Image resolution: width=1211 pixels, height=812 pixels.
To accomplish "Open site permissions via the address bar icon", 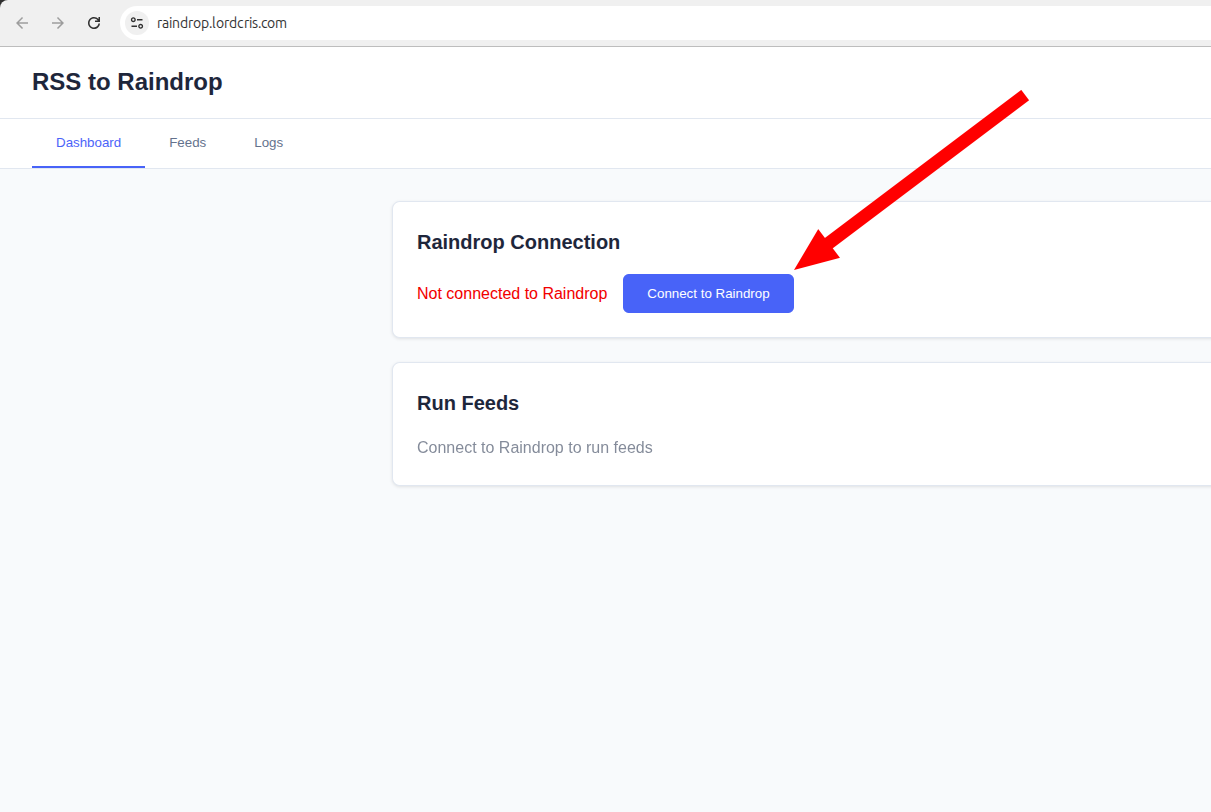I will tap(135, 22).
